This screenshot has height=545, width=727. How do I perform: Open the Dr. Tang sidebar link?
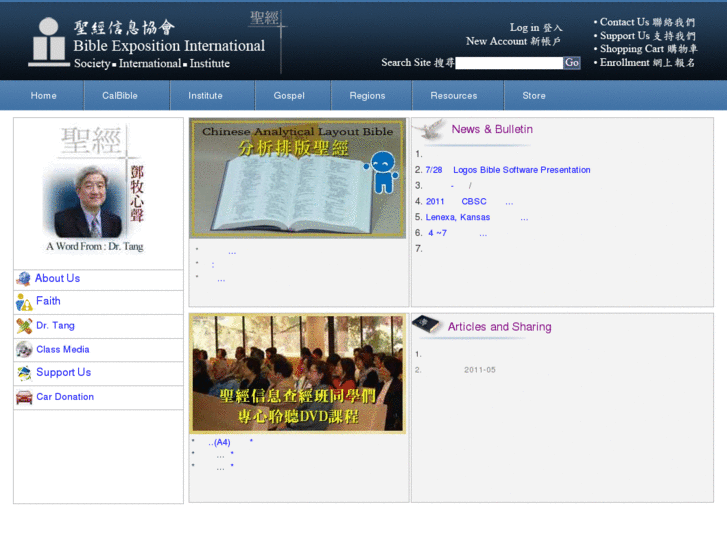coord(55,326)
